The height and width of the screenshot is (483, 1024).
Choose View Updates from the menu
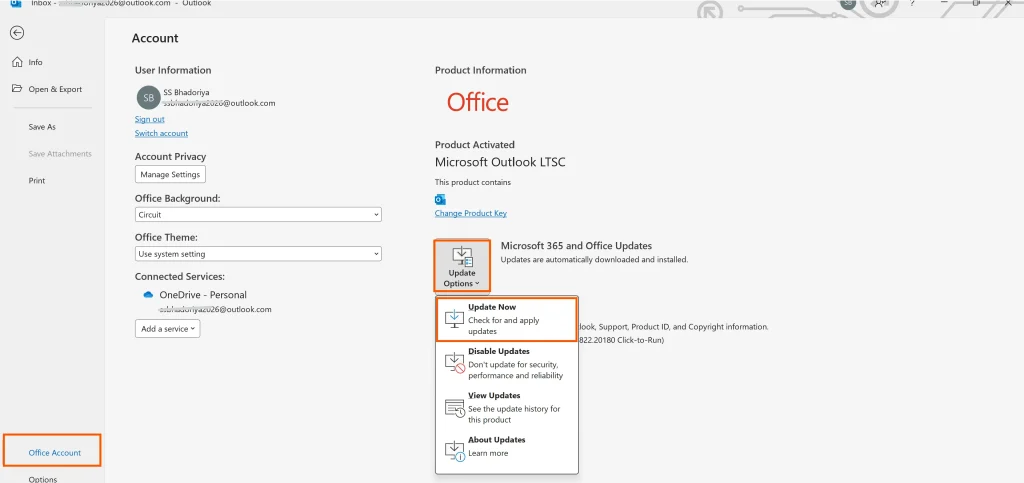tap(507, 408)
